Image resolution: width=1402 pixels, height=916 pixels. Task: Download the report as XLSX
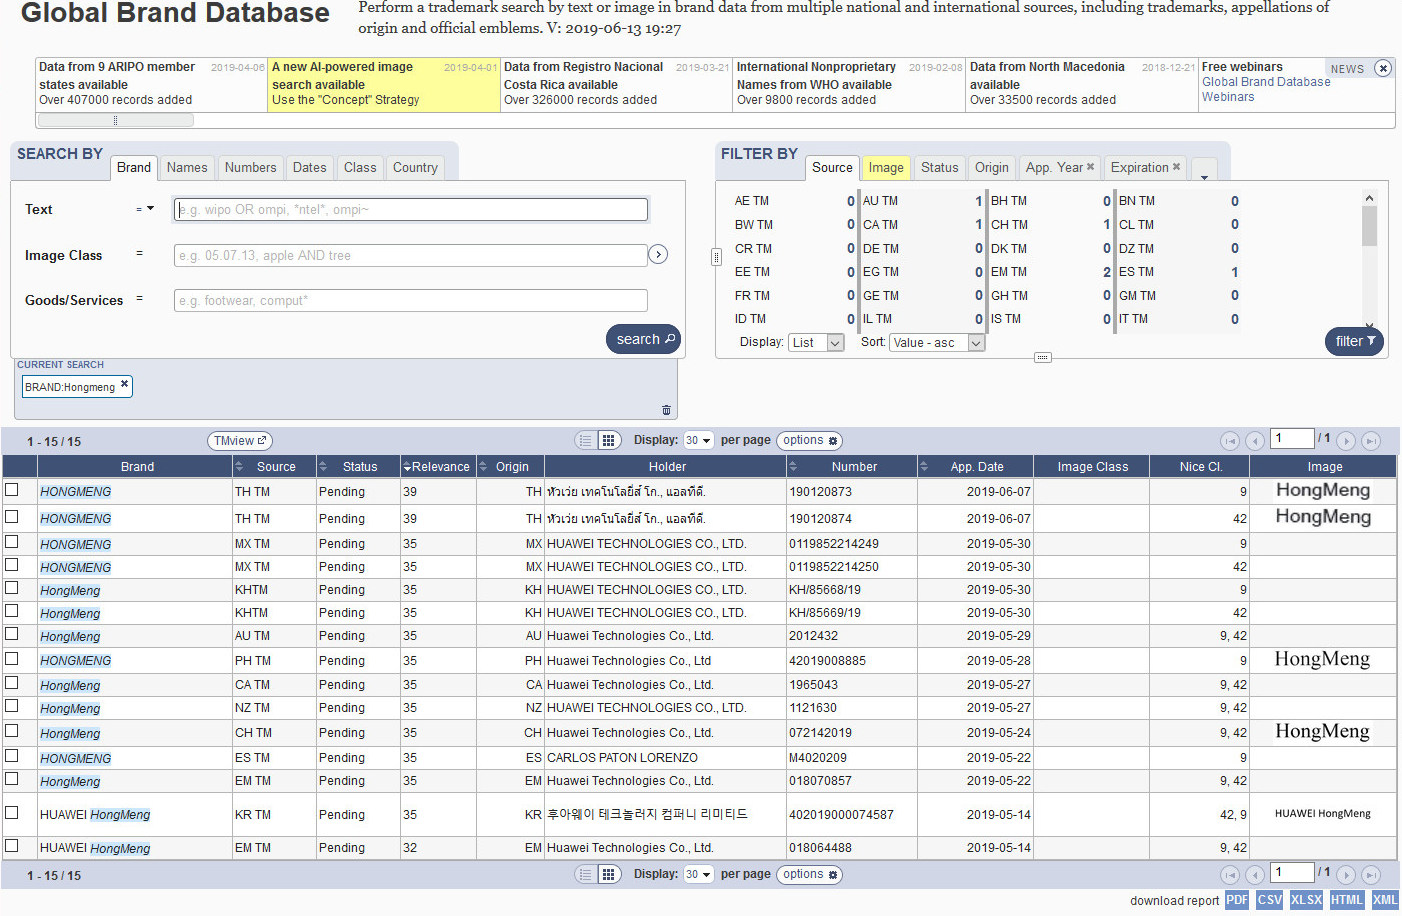click(1306, 900)
